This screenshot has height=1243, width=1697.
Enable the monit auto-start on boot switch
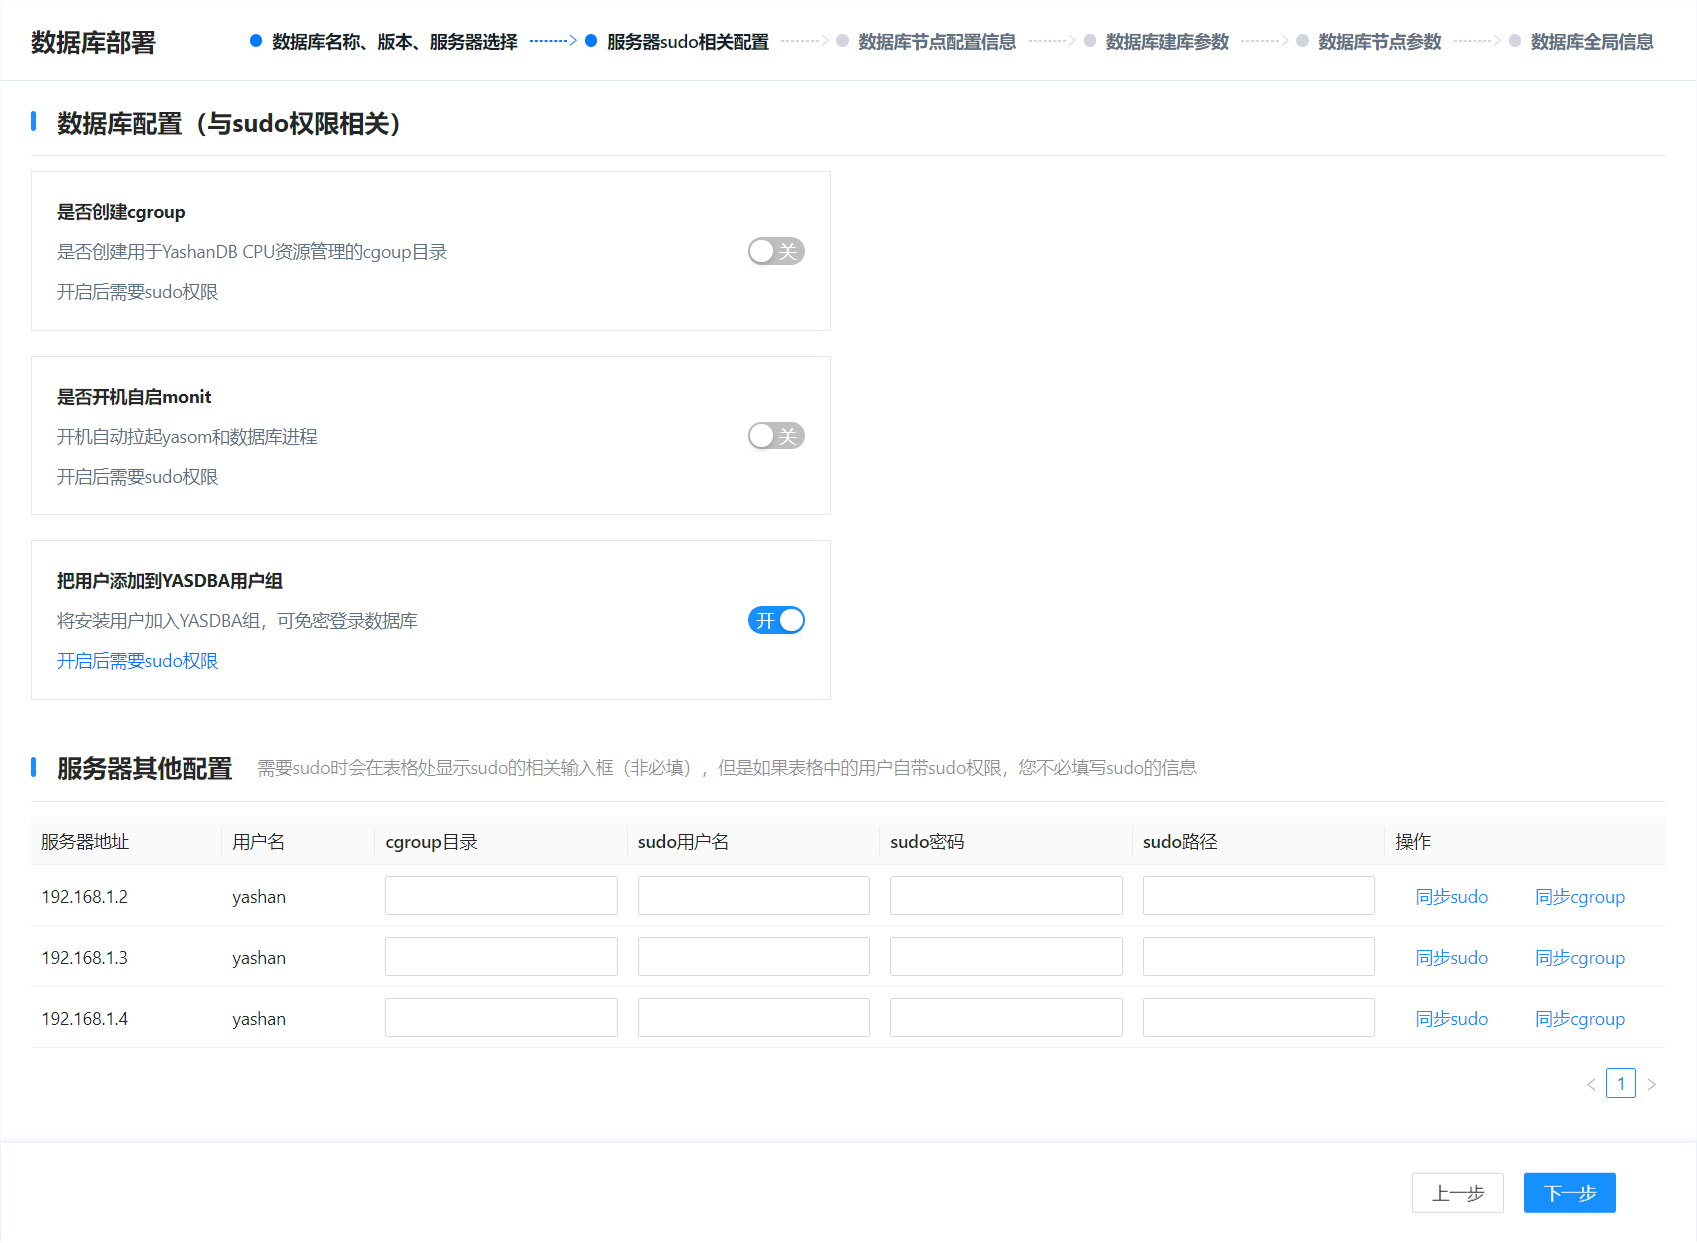pyautogui.click(x=776, y=436)
